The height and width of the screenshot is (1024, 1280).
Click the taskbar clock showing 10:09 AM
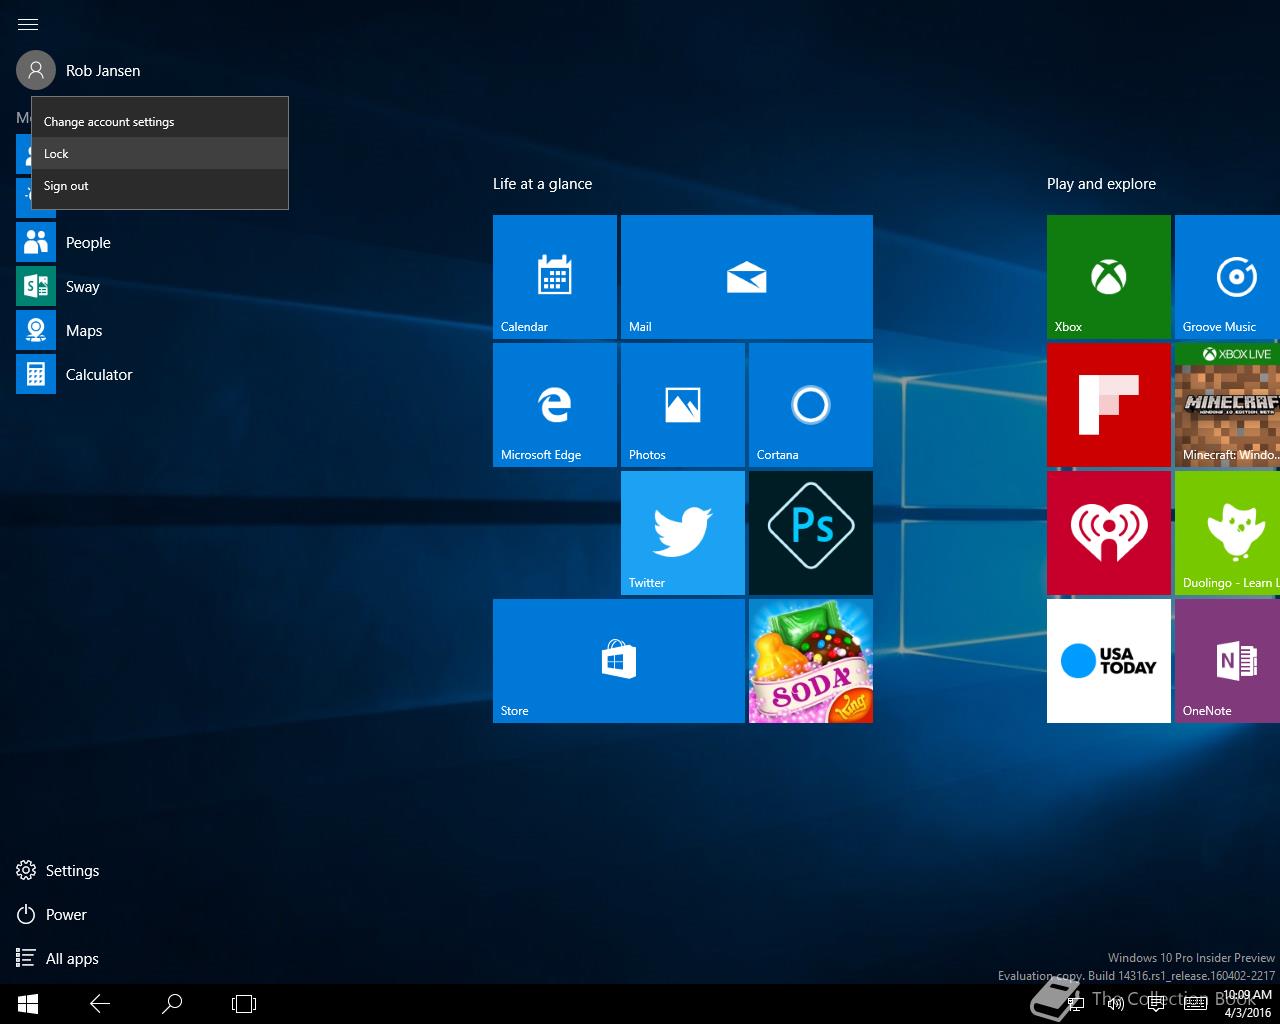1248,1003
